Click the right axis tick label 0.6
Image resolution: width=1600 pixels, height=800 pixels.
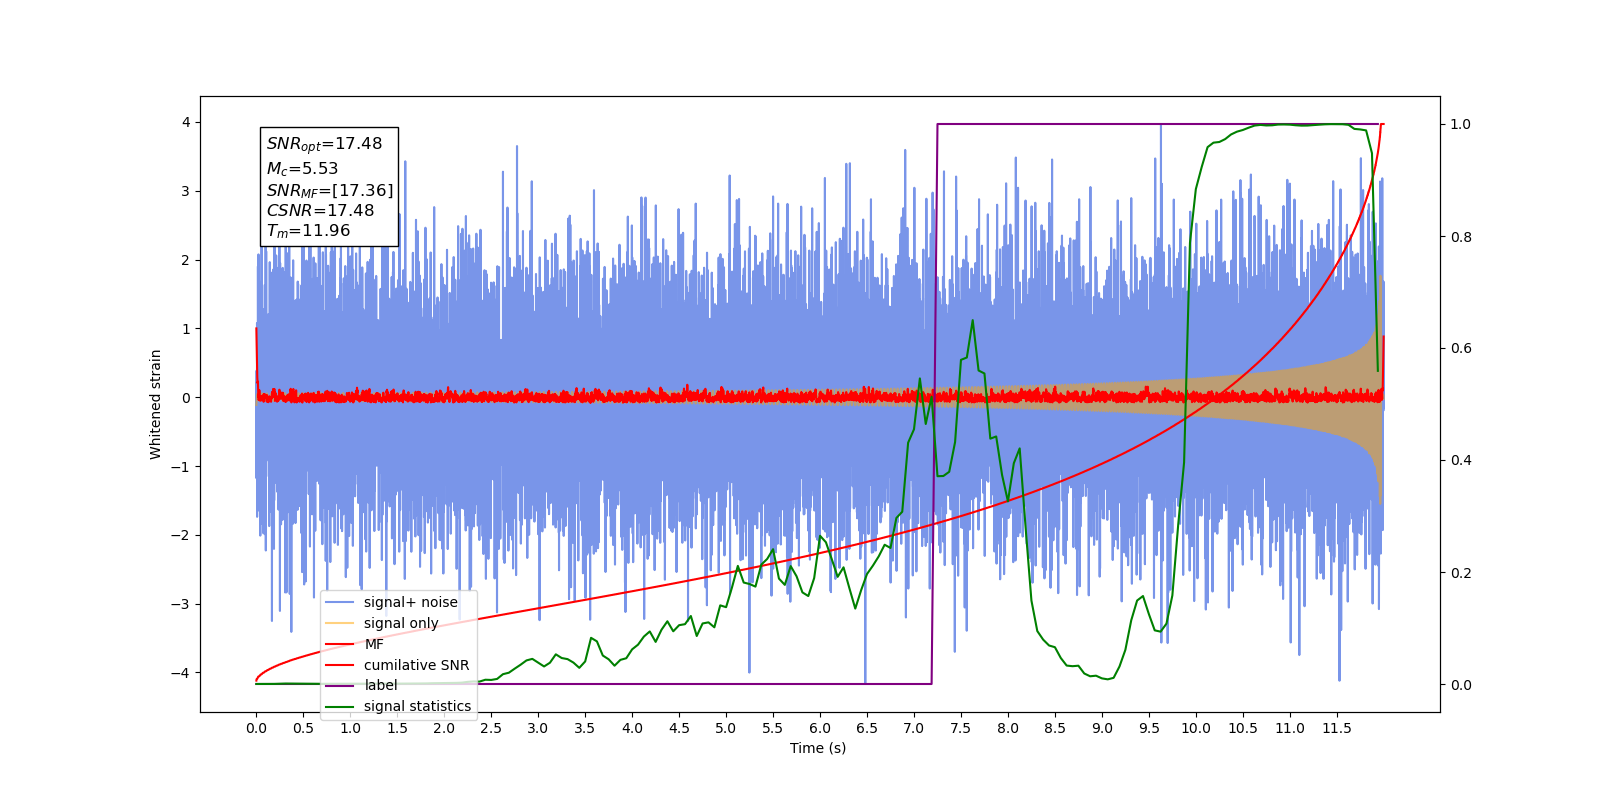point(1461,349)
